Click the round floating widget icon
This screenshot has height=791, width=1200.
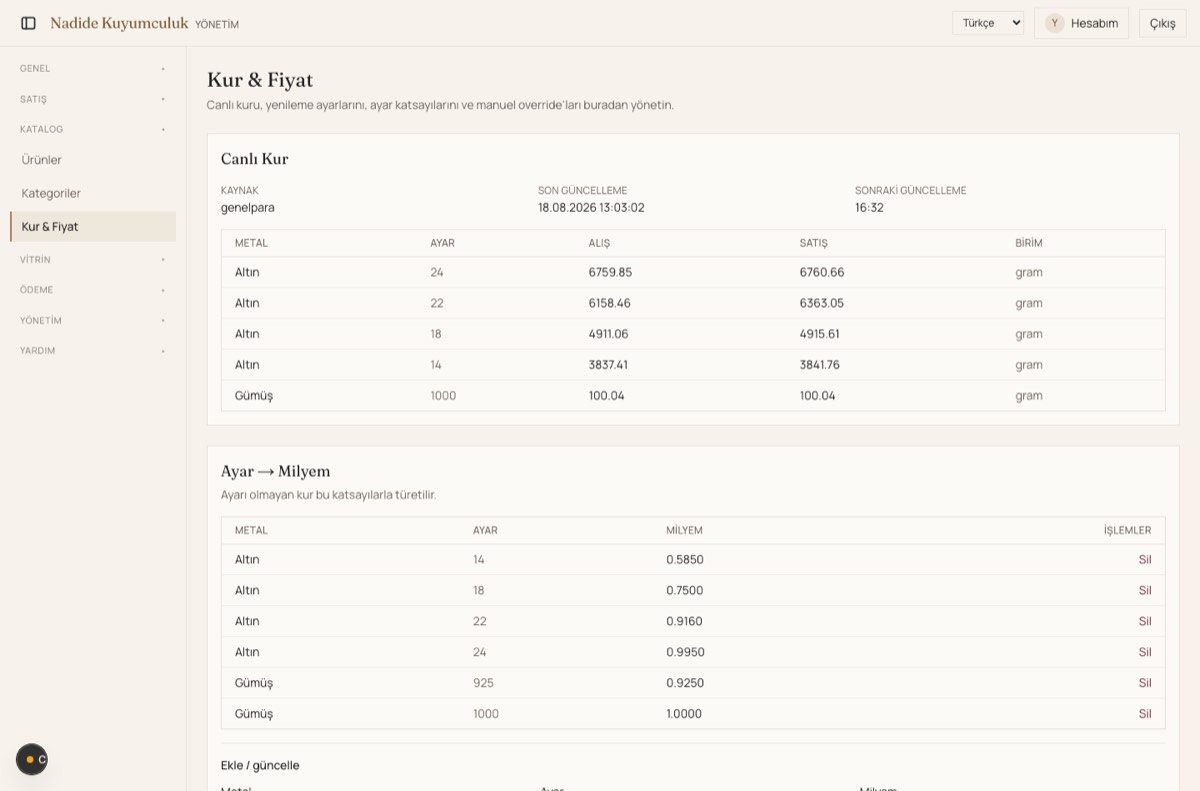(x=32, y=759)
